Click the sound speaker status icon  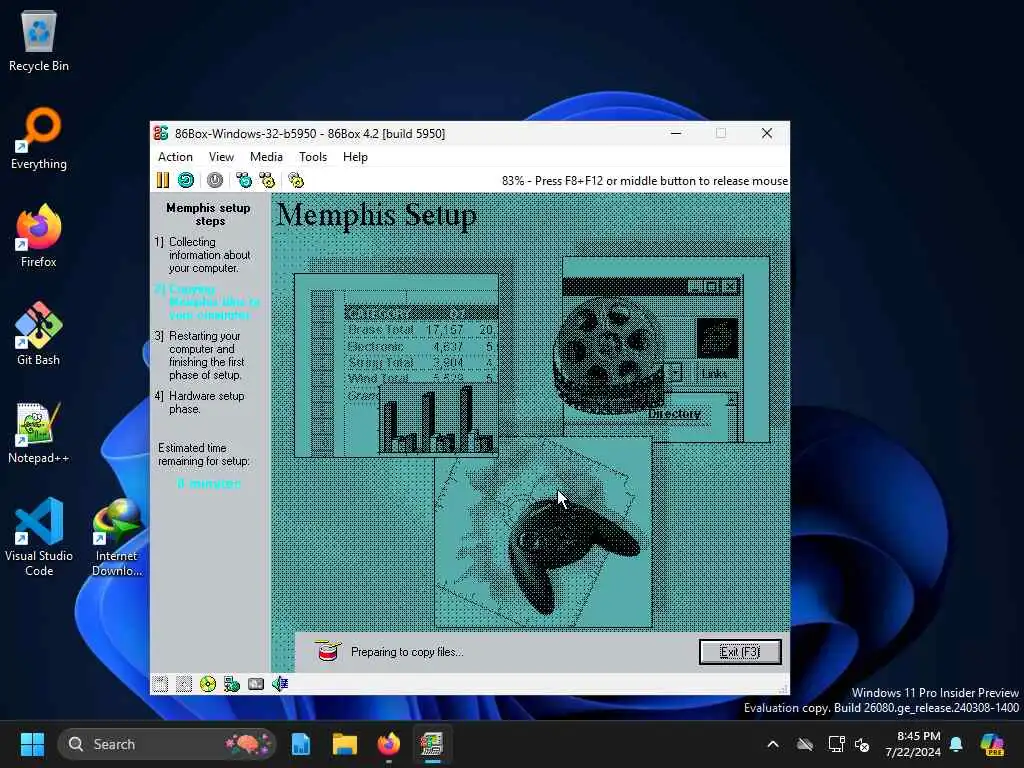coord(280,684)
